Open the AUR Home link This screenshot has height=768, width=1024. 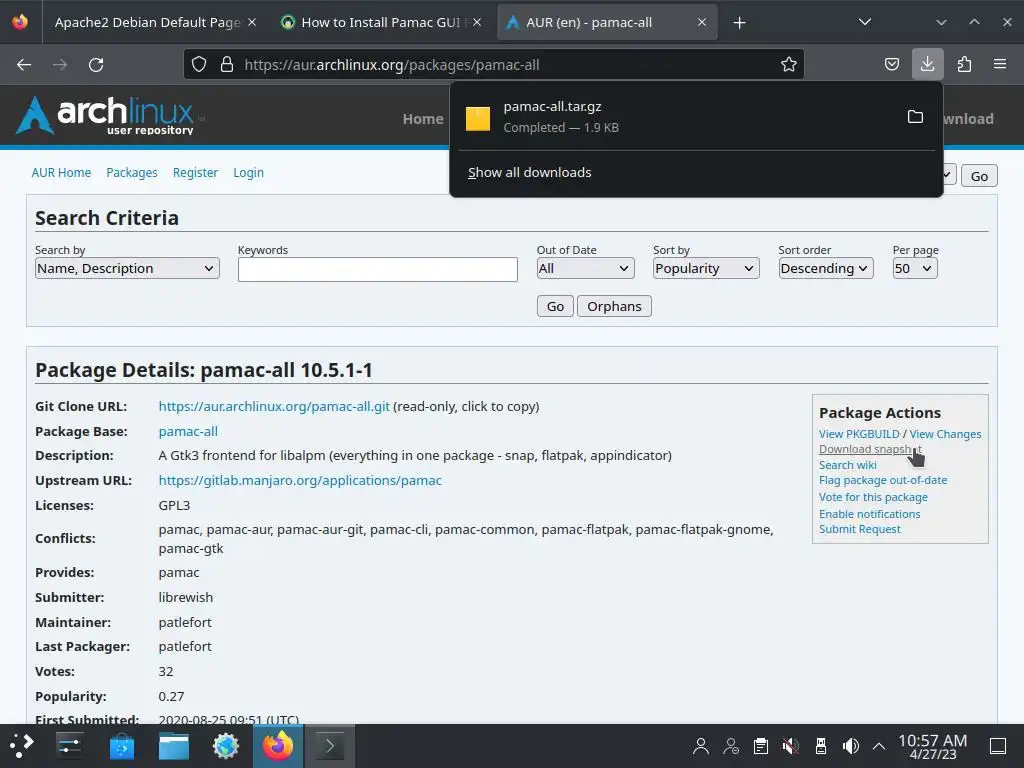(61, 172)
